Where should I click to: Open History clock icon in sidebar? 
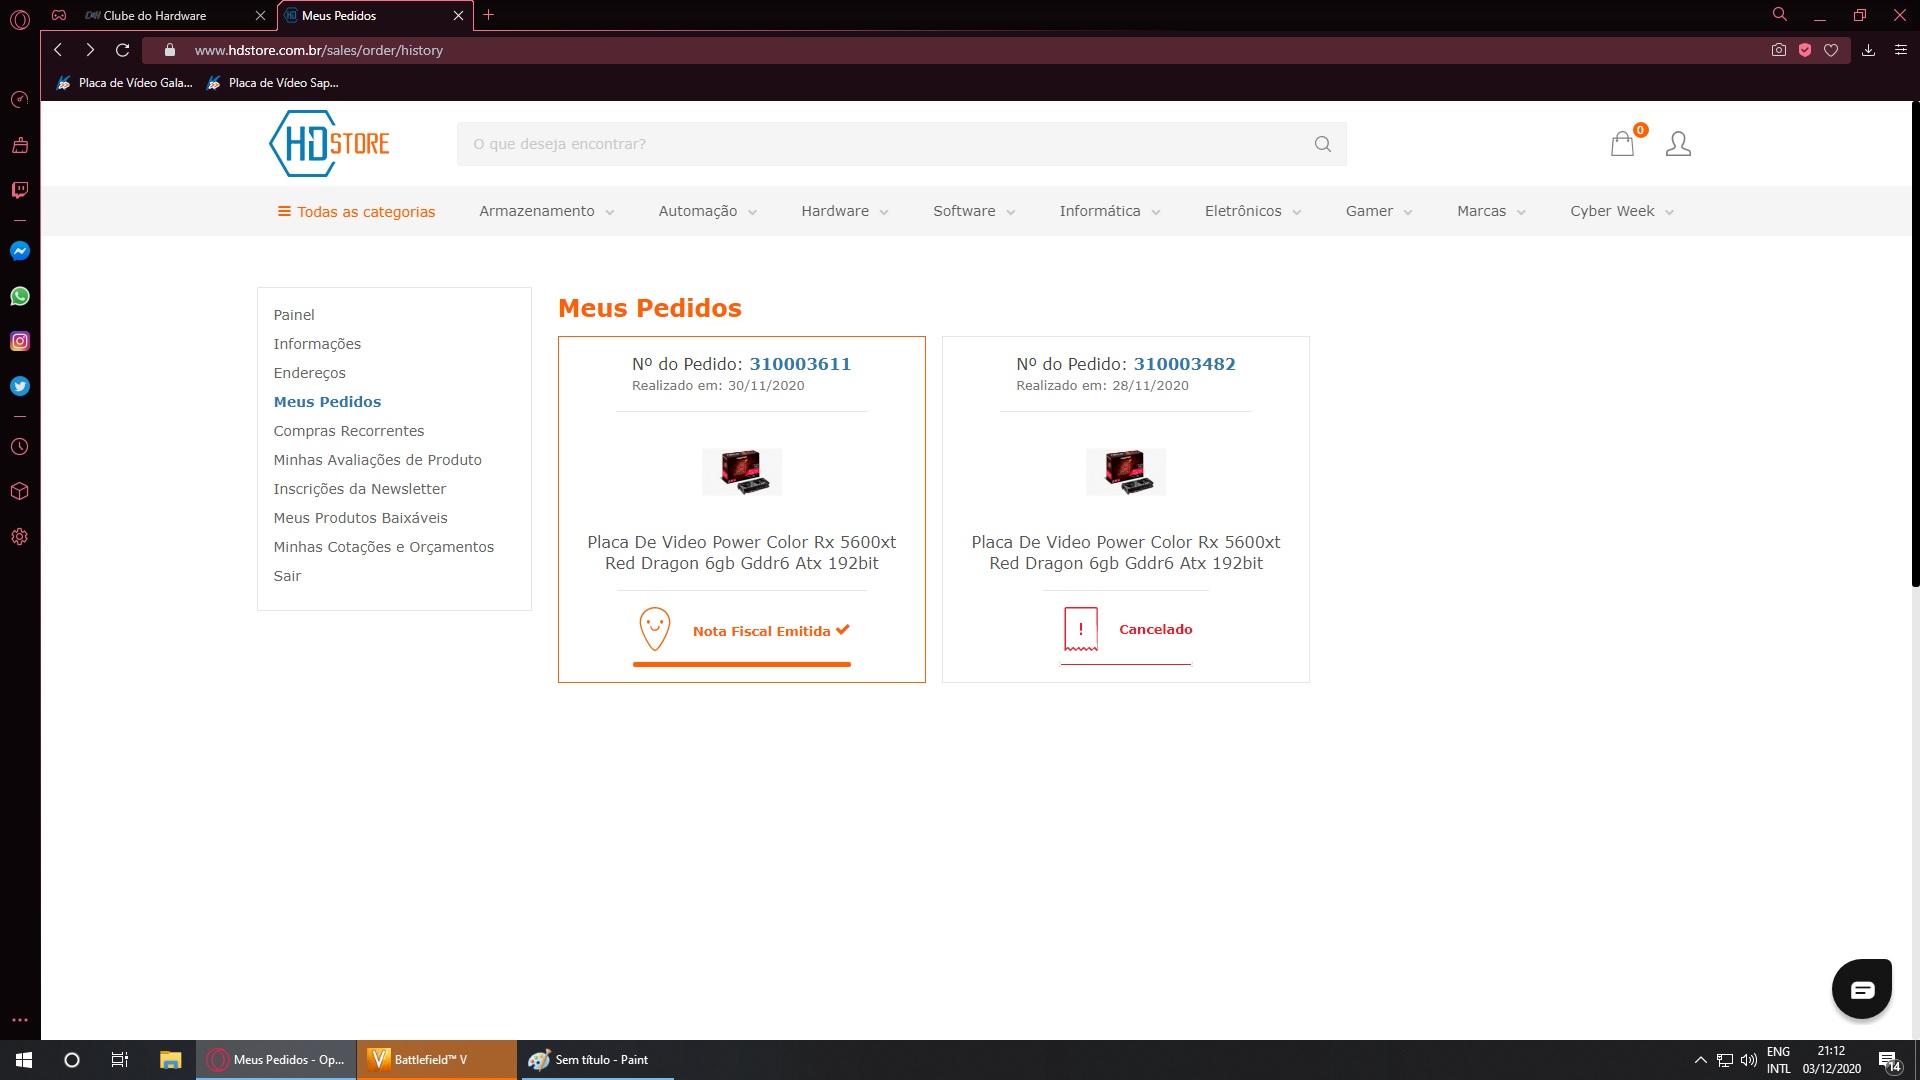(20, 447)
